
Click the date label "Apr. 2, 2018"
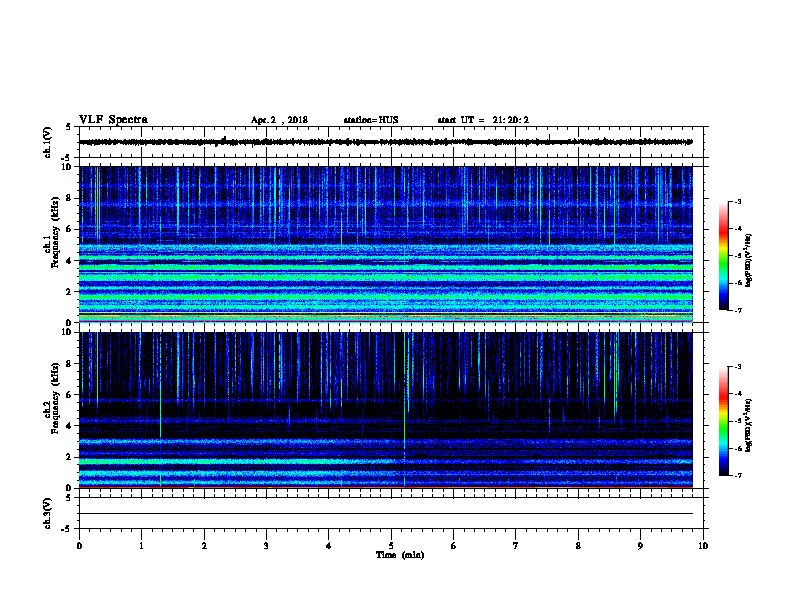(279, 120)
